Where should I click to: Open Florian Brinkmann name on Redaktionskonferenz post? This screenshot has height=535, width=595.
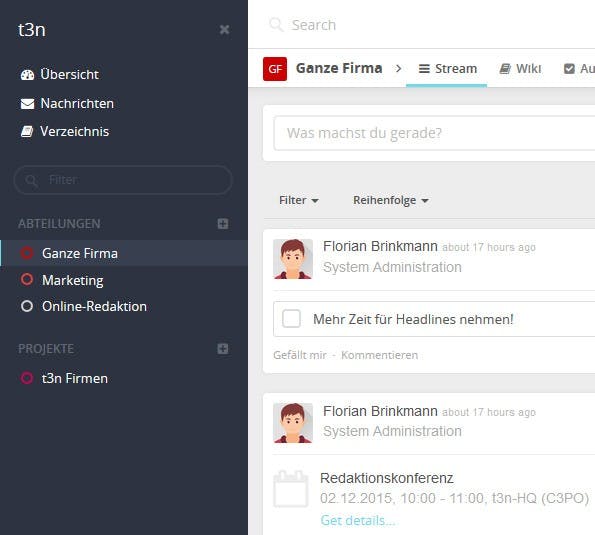pos(380,411)
